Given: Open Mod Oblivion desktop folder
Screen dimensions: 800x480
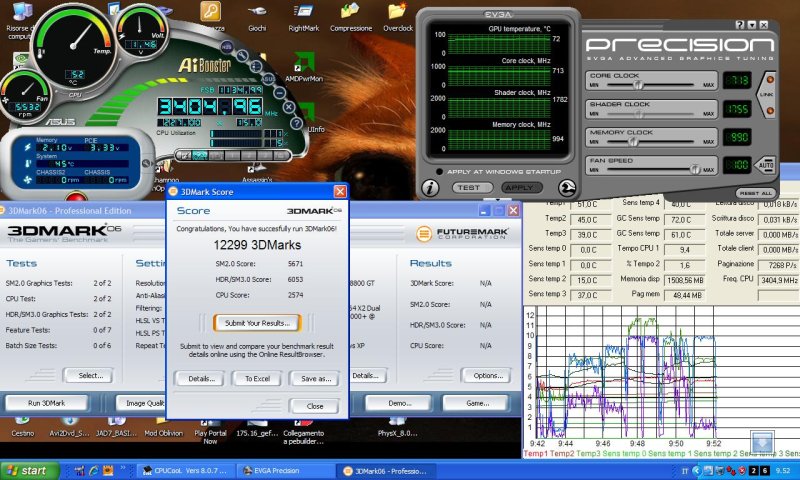Looking at the screenshot, I should 163,427.
